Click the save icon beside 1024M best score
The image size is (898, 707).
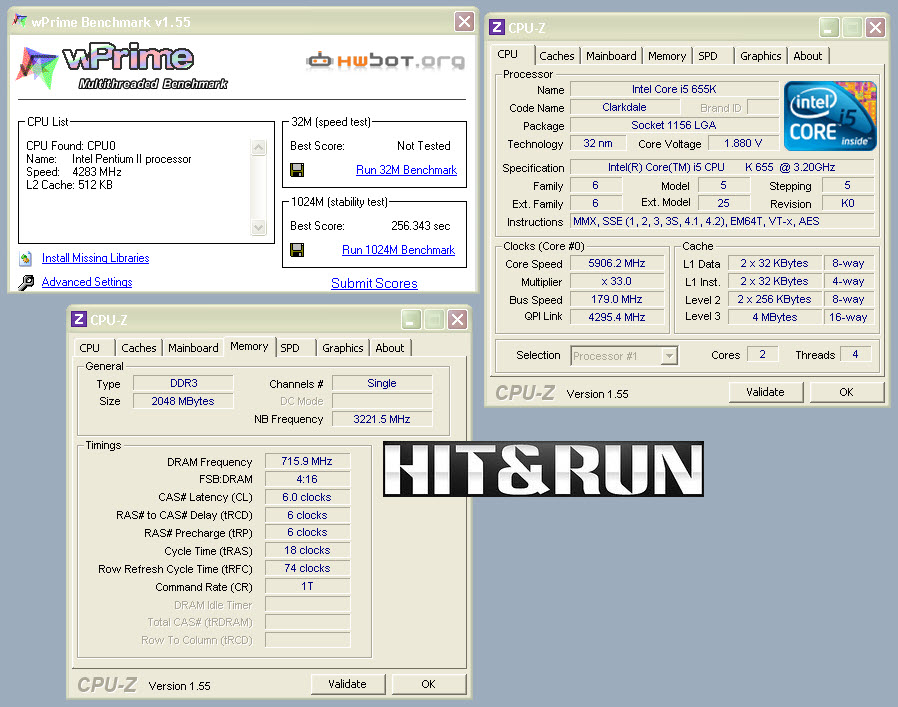[x=297, y=250]
